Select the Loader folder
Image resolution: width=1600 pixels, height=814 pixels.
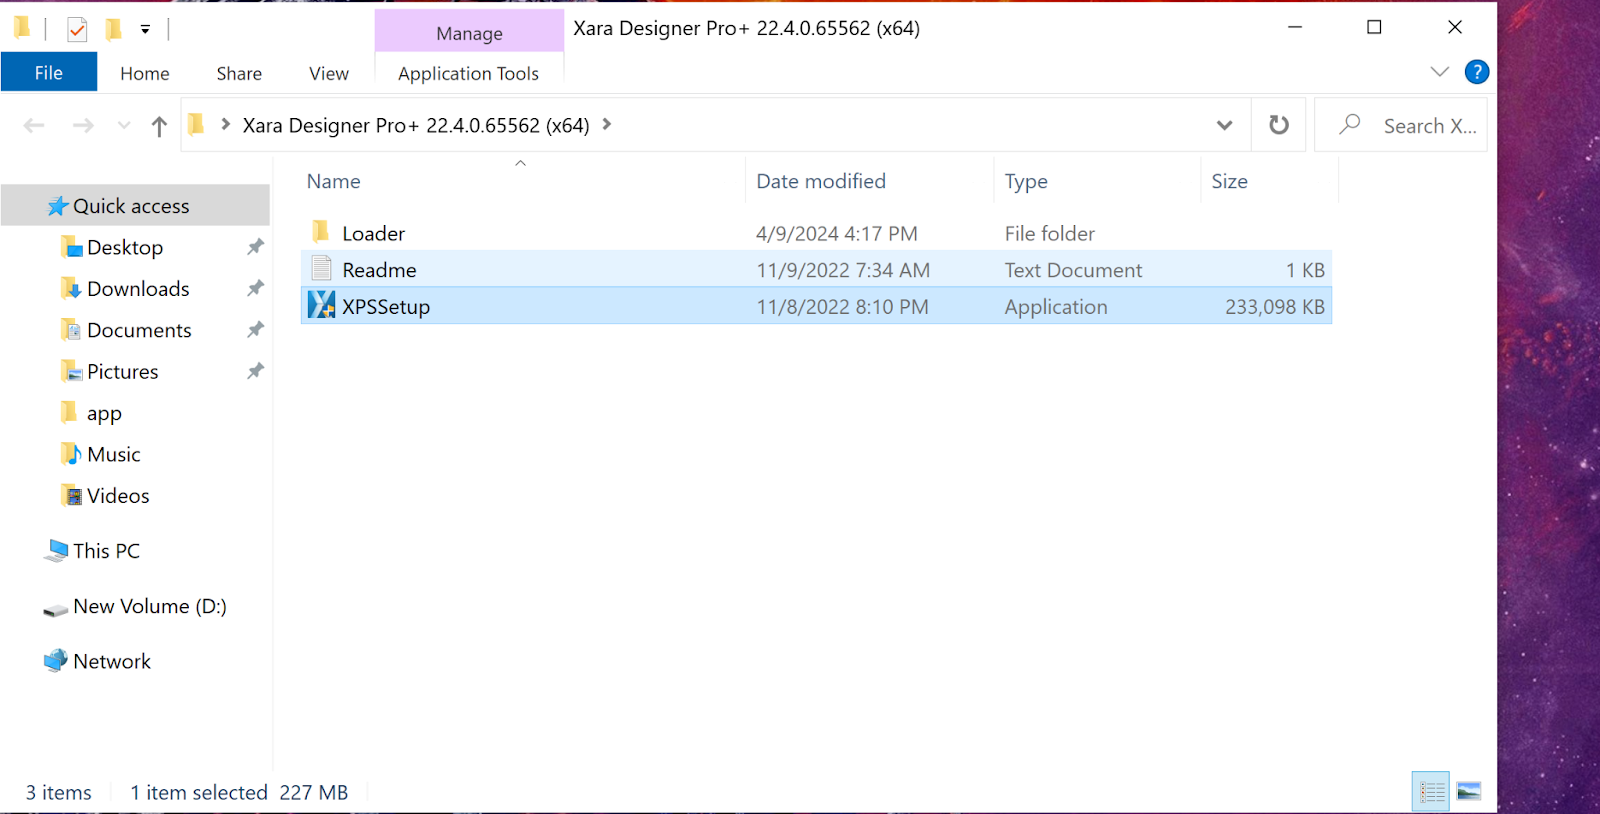[816, 233]
